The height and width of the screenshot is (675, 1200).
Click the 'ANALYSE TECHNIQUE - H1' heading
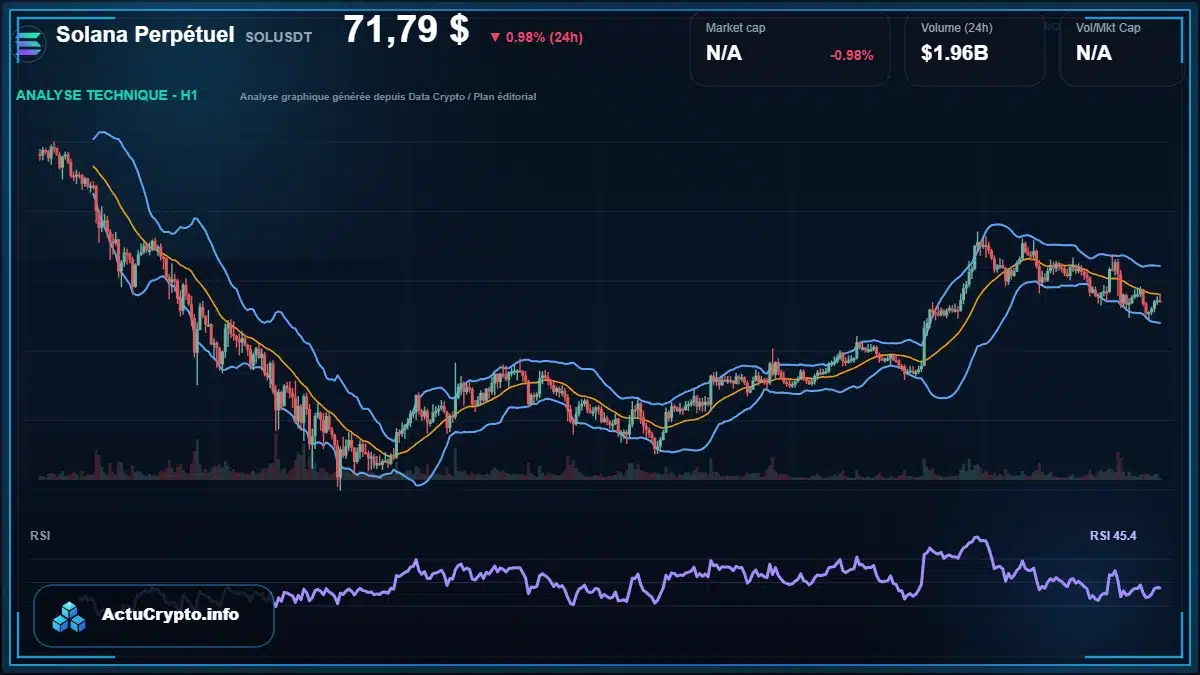(x=107, y=96)
